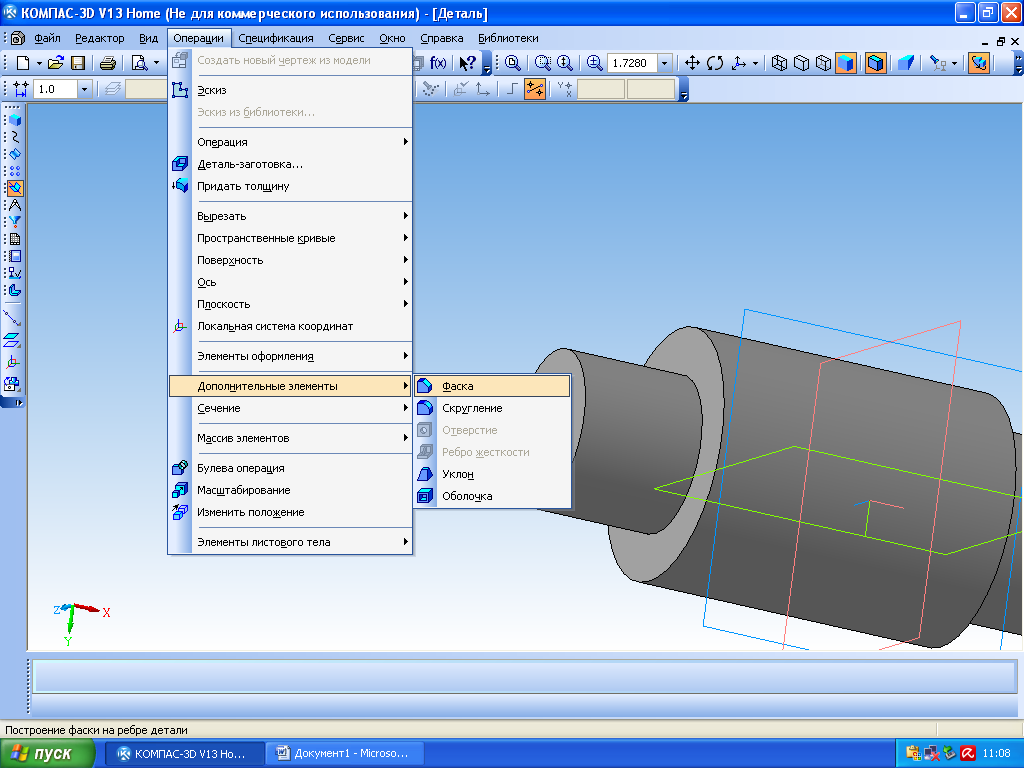Click the step value 1.0 field
Image resolution: width=1024 pixels, height=768 pixels.
55,89
